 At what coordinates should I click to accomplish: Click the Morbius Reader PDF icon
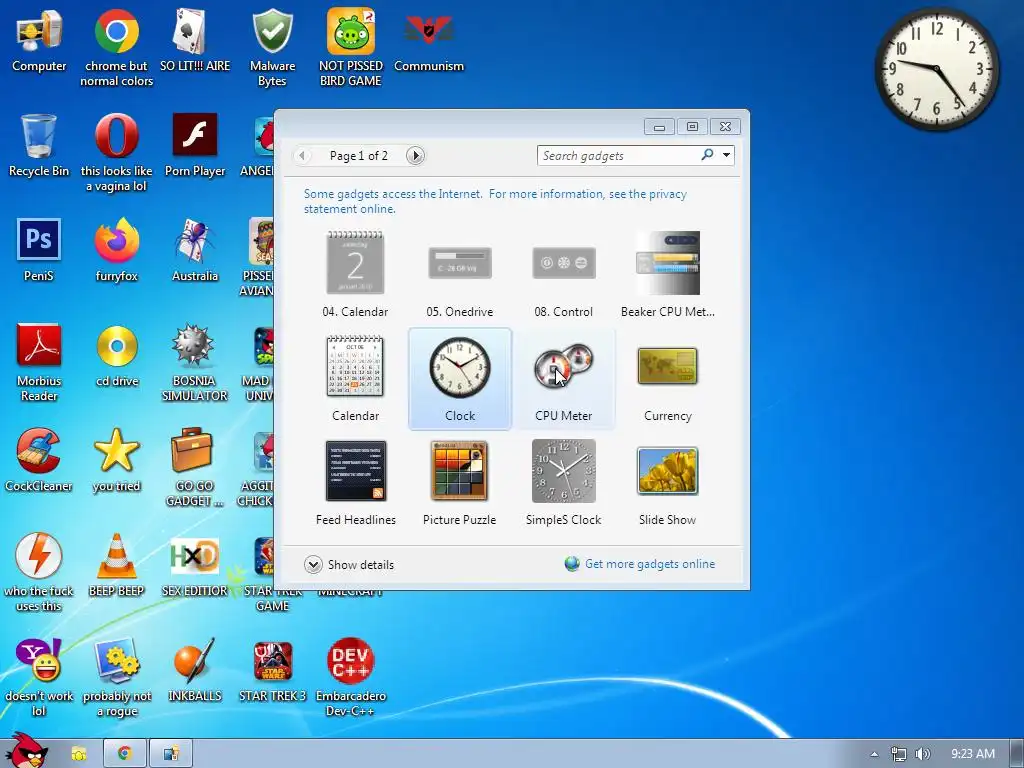click(x=39, y=362)
